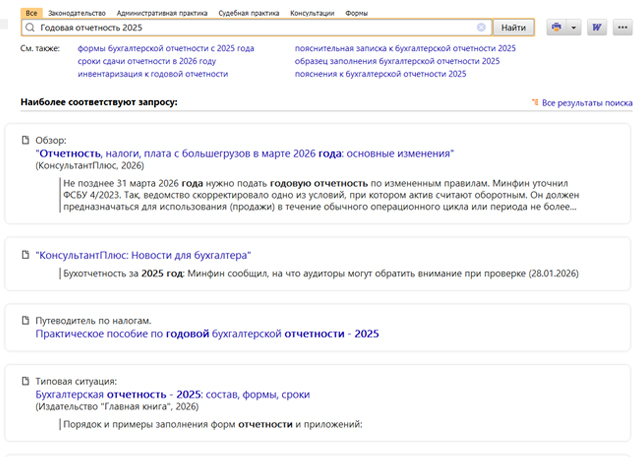Click the magnifier icon in the search box
Viewport: 640px width, 457px height.
tap(30, 28)
